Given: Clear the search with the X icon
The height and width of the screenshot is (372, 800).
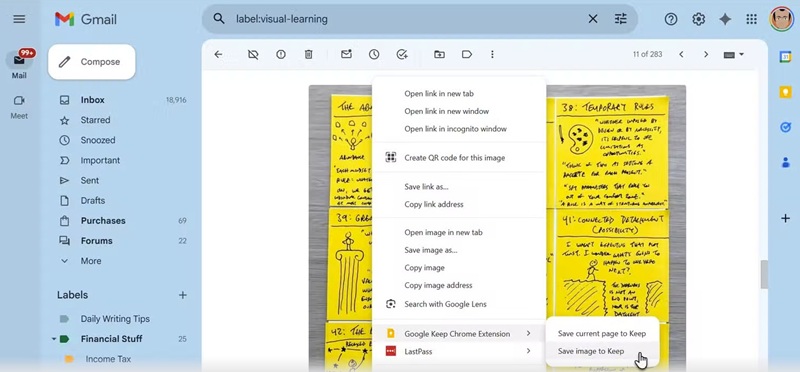Looking at the screenshot, I should [x=593, y=19].
